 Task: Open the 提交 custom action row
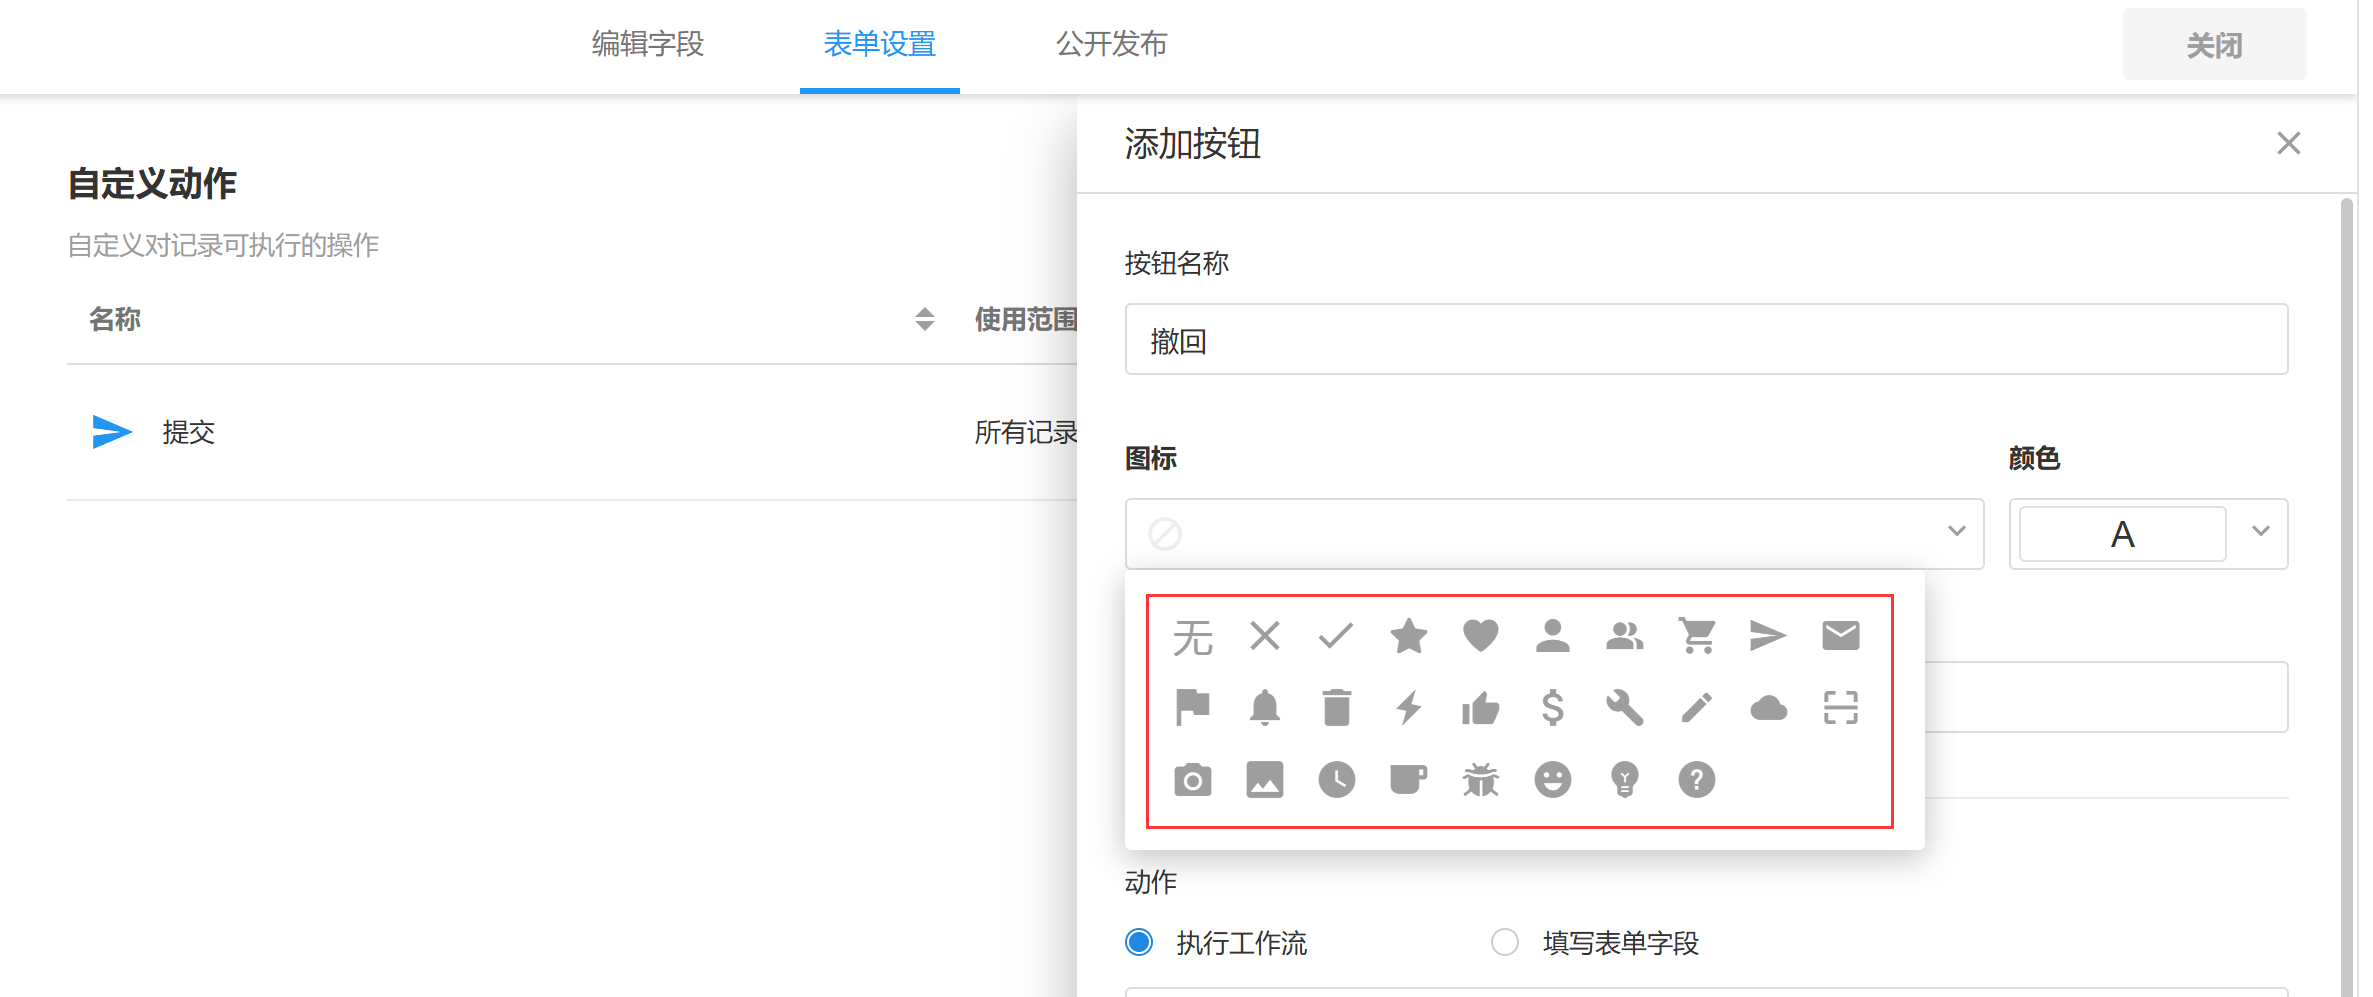(188, 432)
